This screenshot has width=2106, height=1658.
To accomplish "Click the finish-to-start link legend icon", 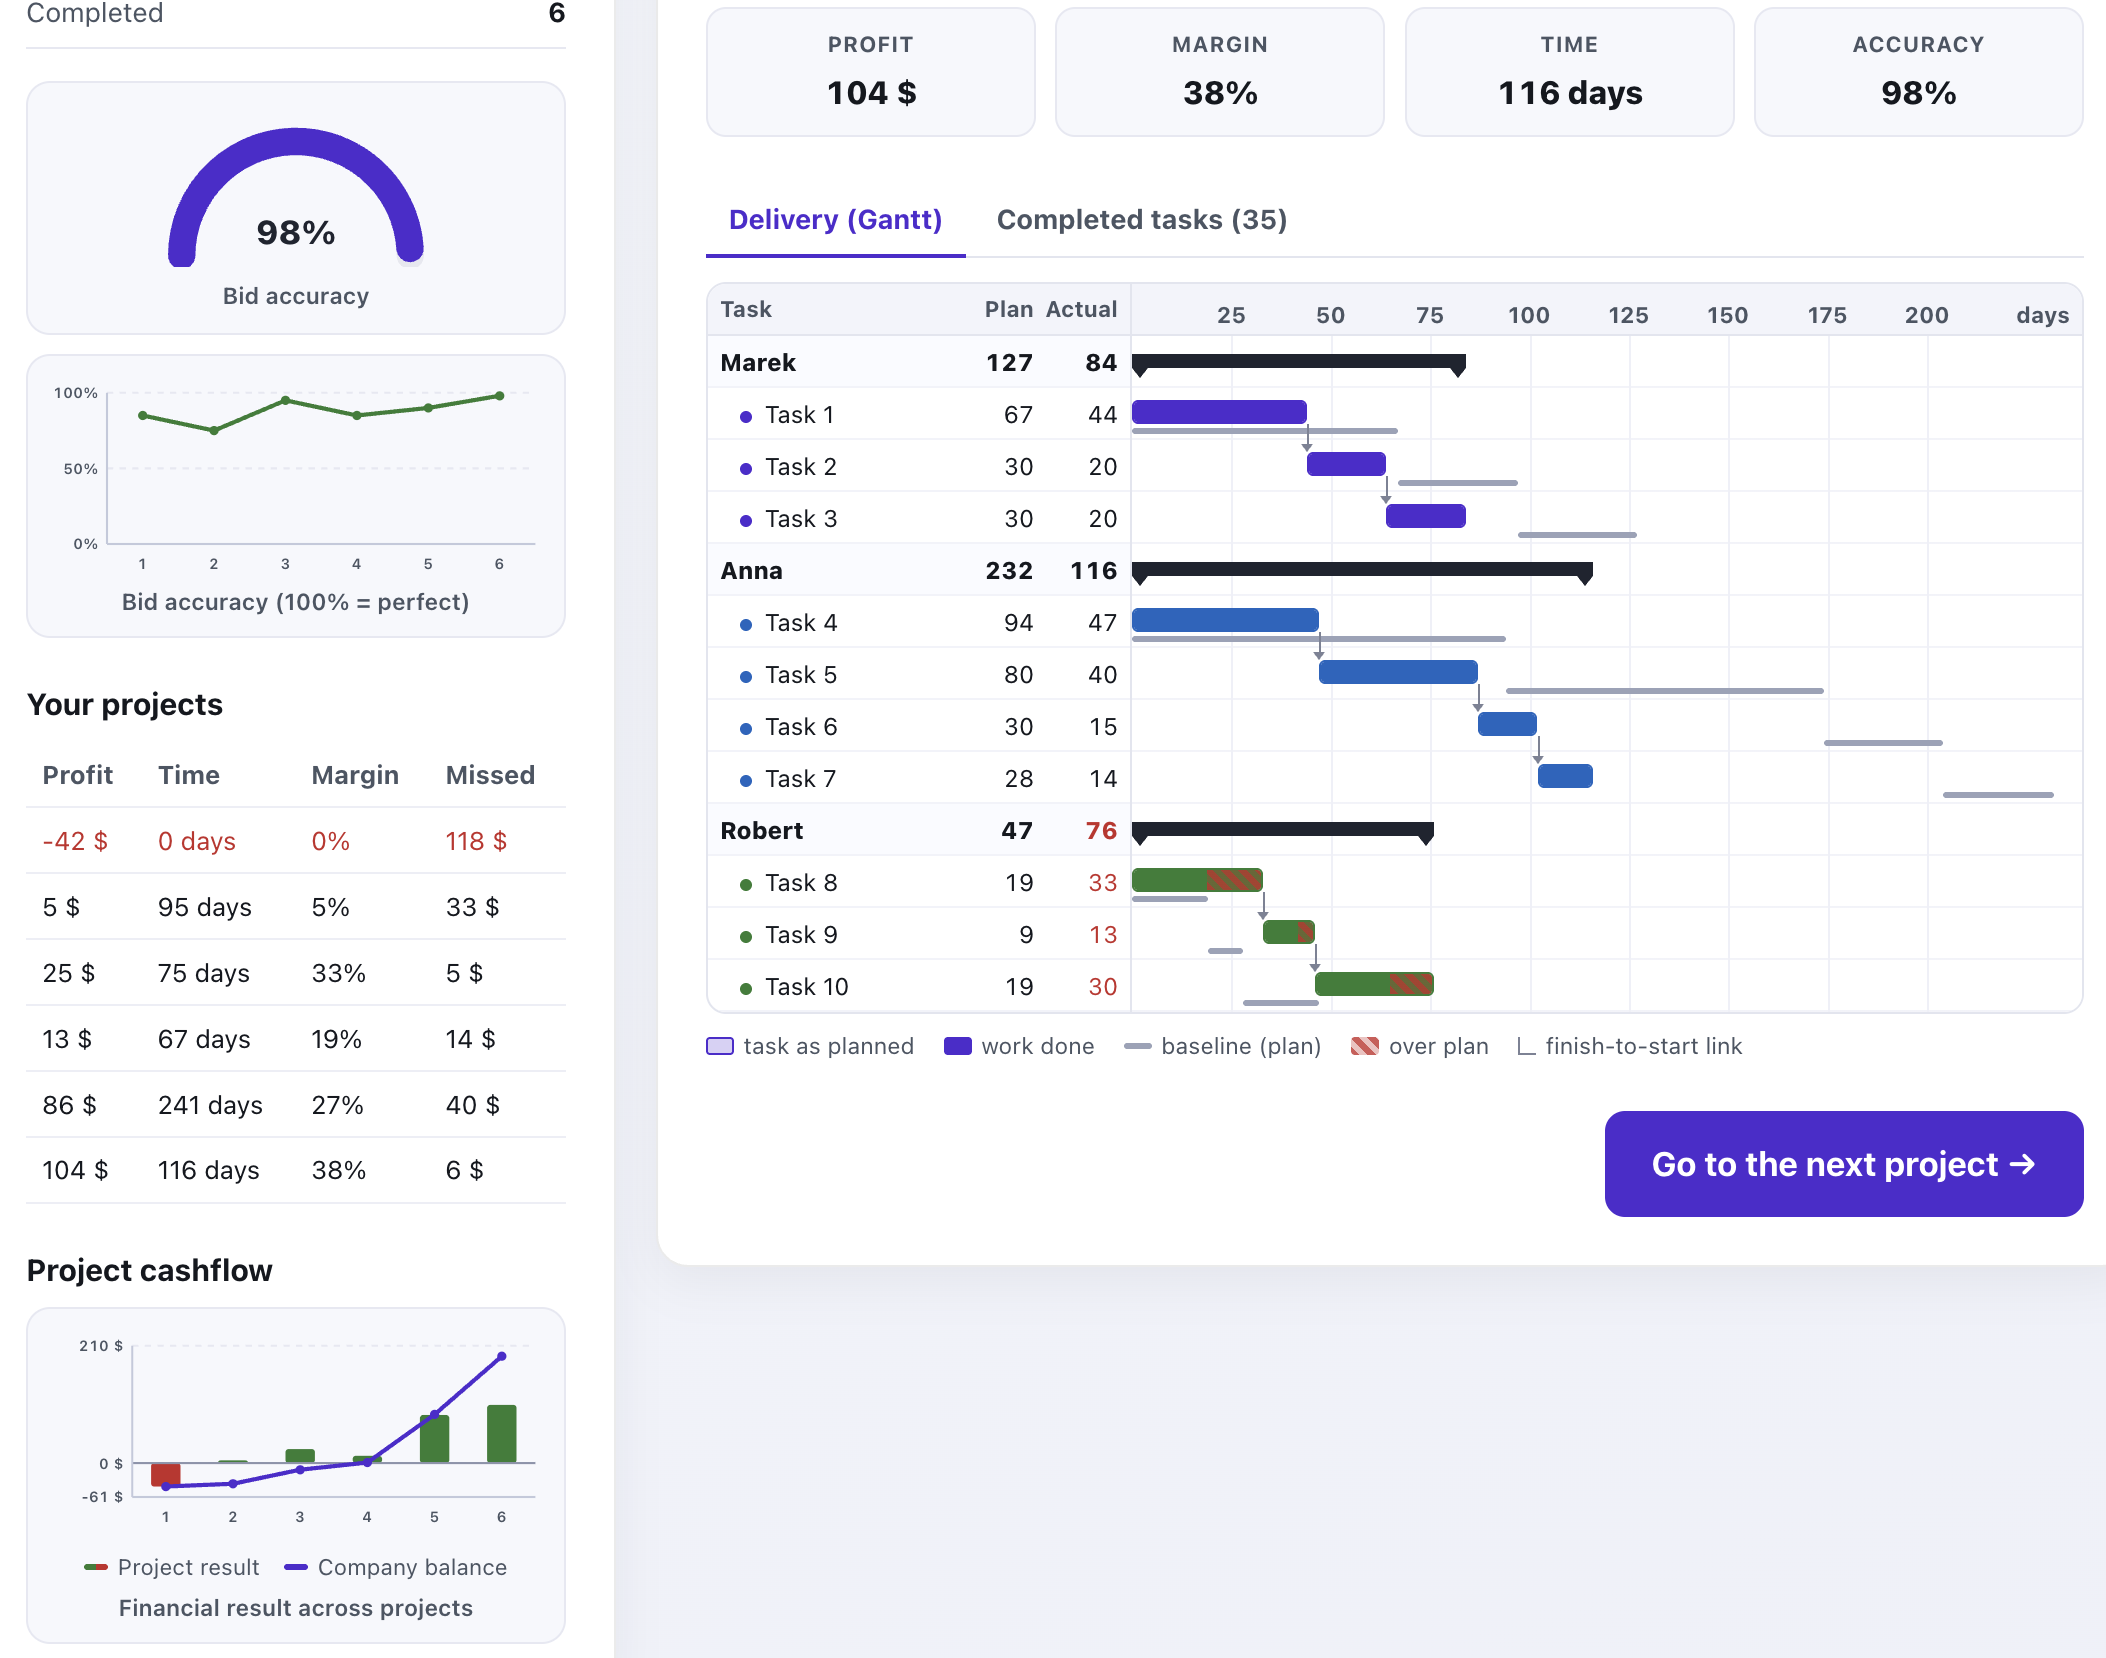I will coord(1525,1046).
